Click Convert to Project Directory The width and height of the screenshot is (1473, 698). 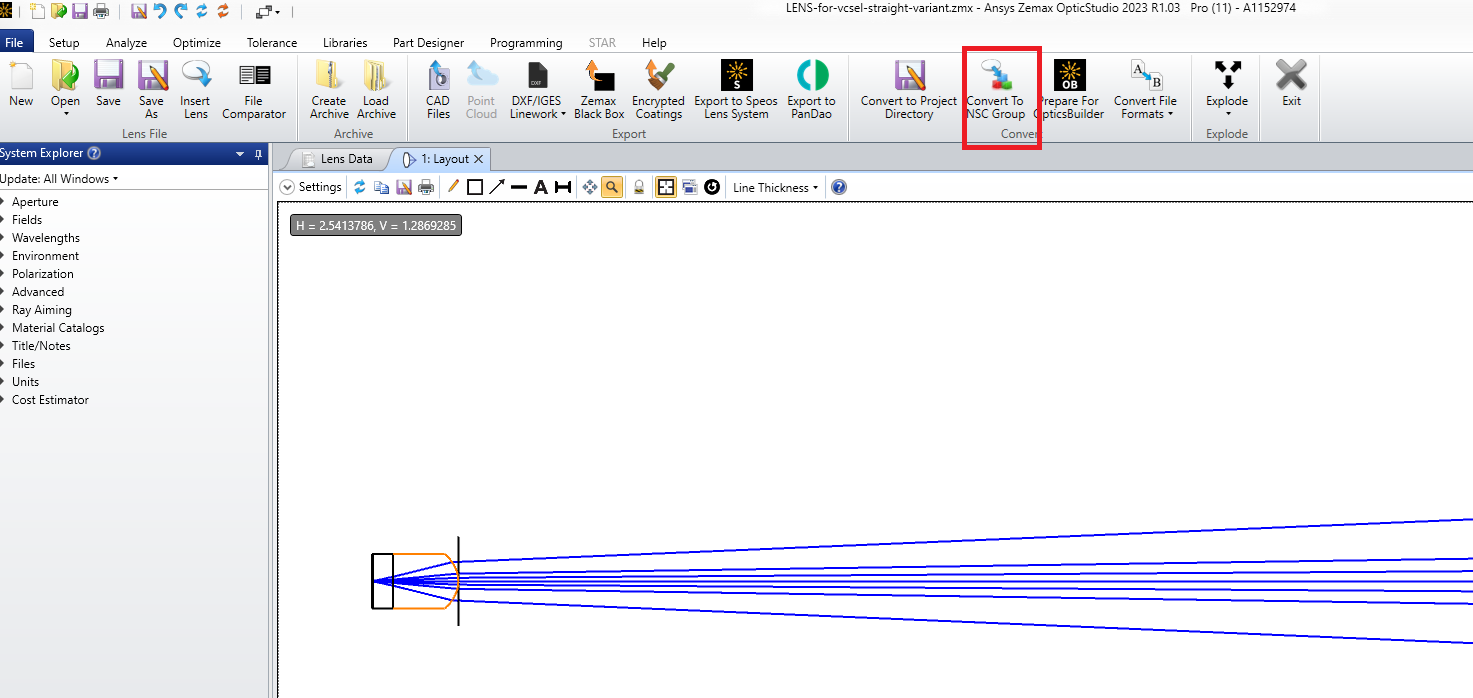tap(909, 90)
